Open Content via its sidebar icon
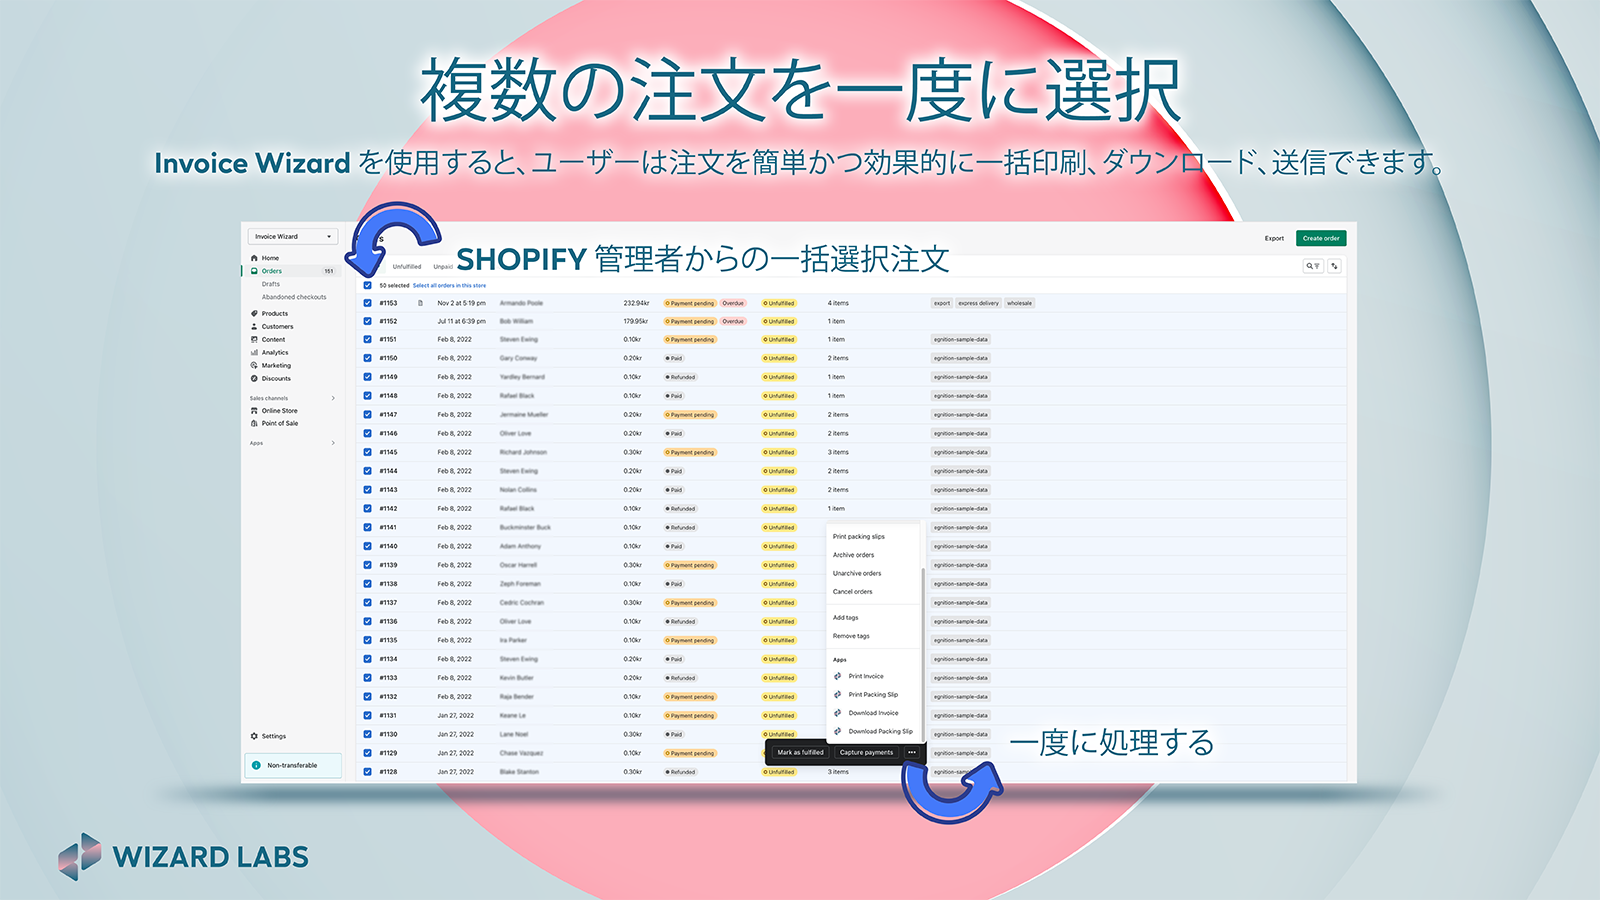Viewport: 1600px width, 900px height. click(x=254, y=340)
